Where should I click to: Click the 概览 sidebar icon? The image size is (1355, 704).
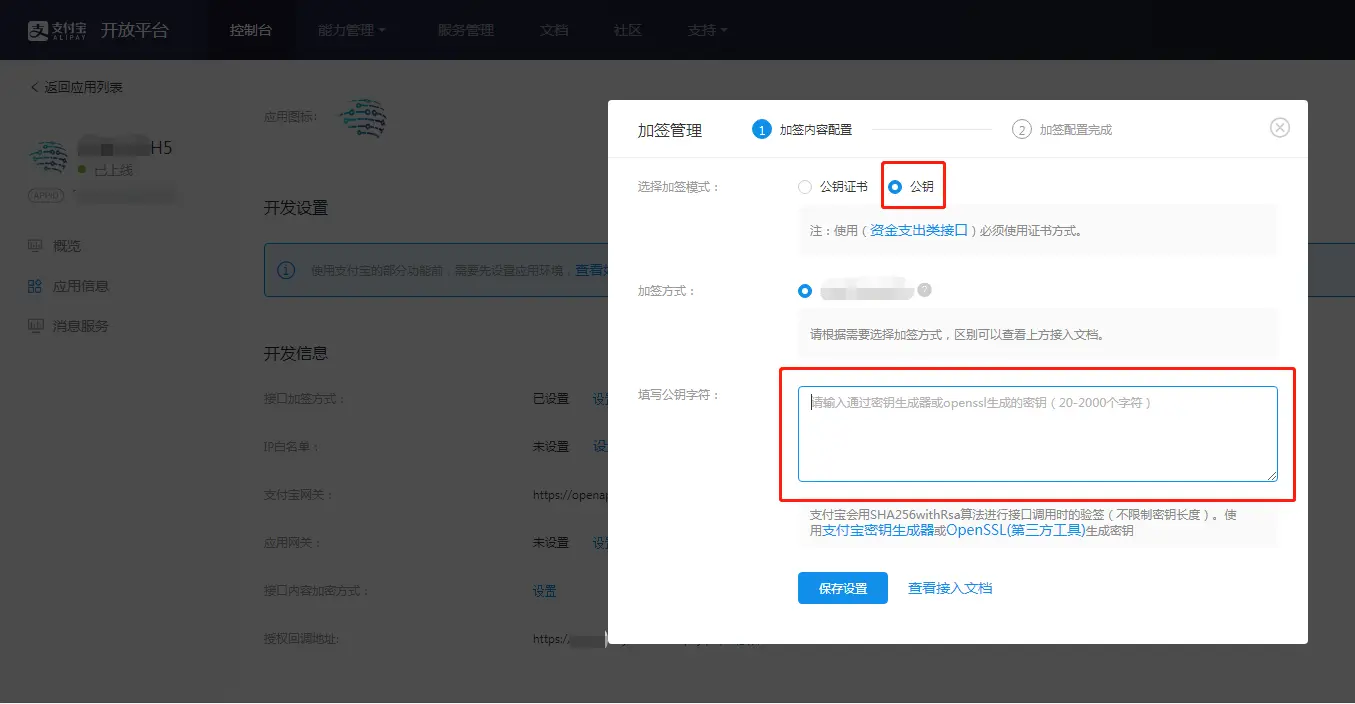(x=35, y=246)
